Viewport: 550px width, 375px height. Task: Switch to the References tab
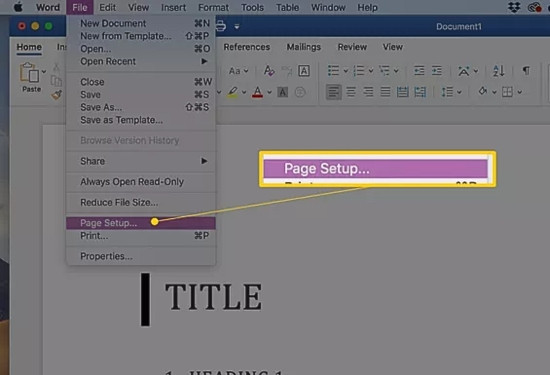pyautogui.click(x=247, y=47)
